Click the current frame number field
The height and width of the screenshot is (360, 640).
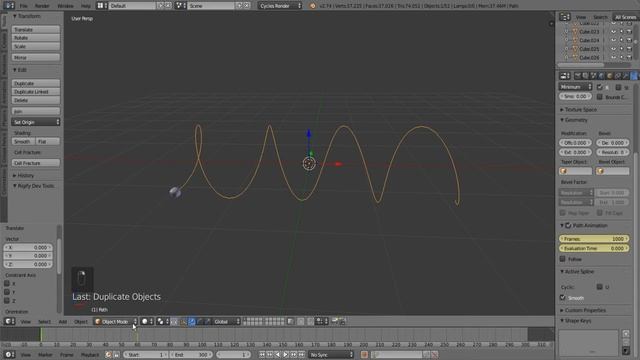click(233, 355)
